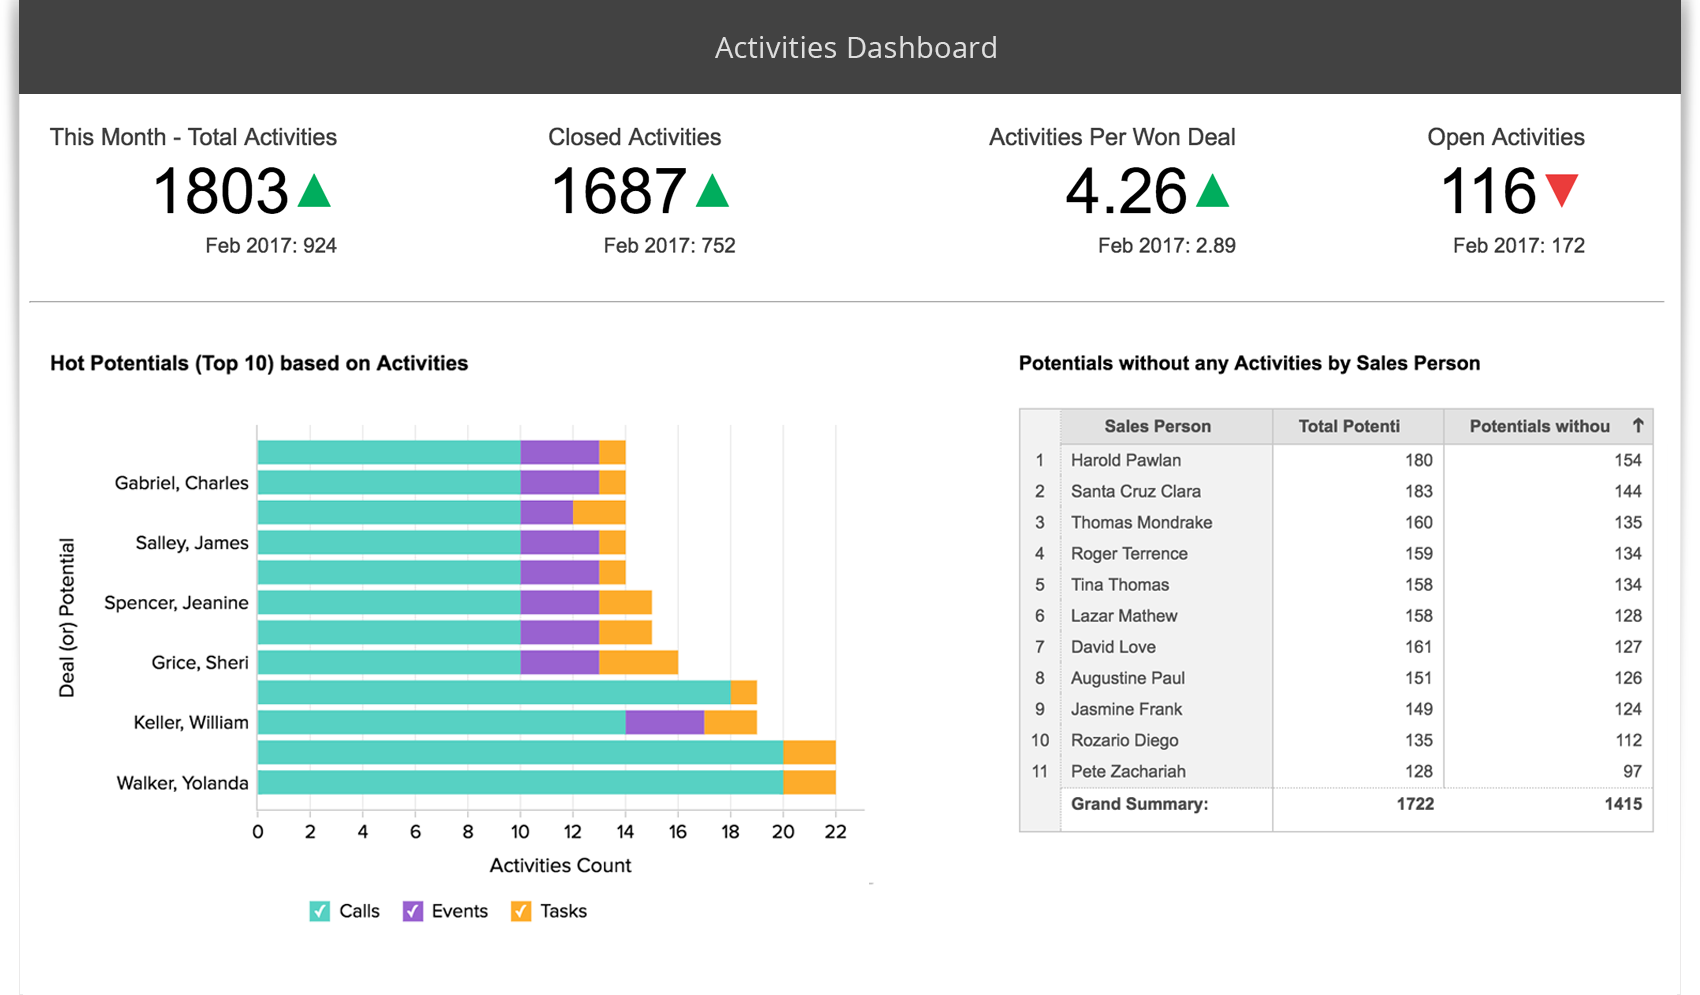Image resolution: width=1700 pixels, height=995 pixels.
Task: Open the Closed Activities value 1687
Action: click(619, 192)
